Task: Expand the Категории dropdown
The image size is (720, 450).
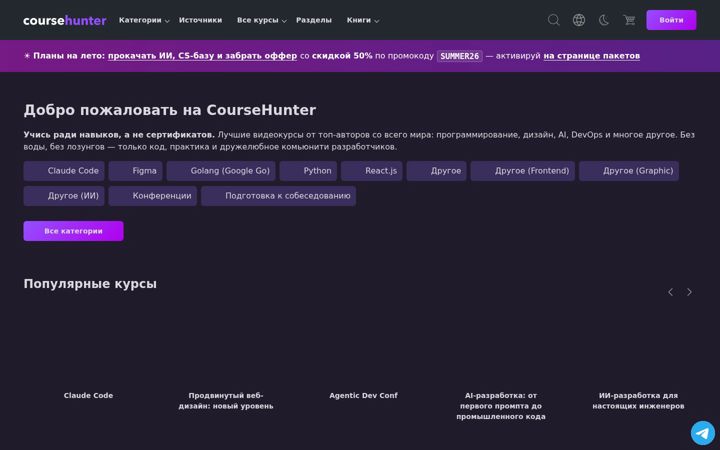Action: click(x=144, y=20)
